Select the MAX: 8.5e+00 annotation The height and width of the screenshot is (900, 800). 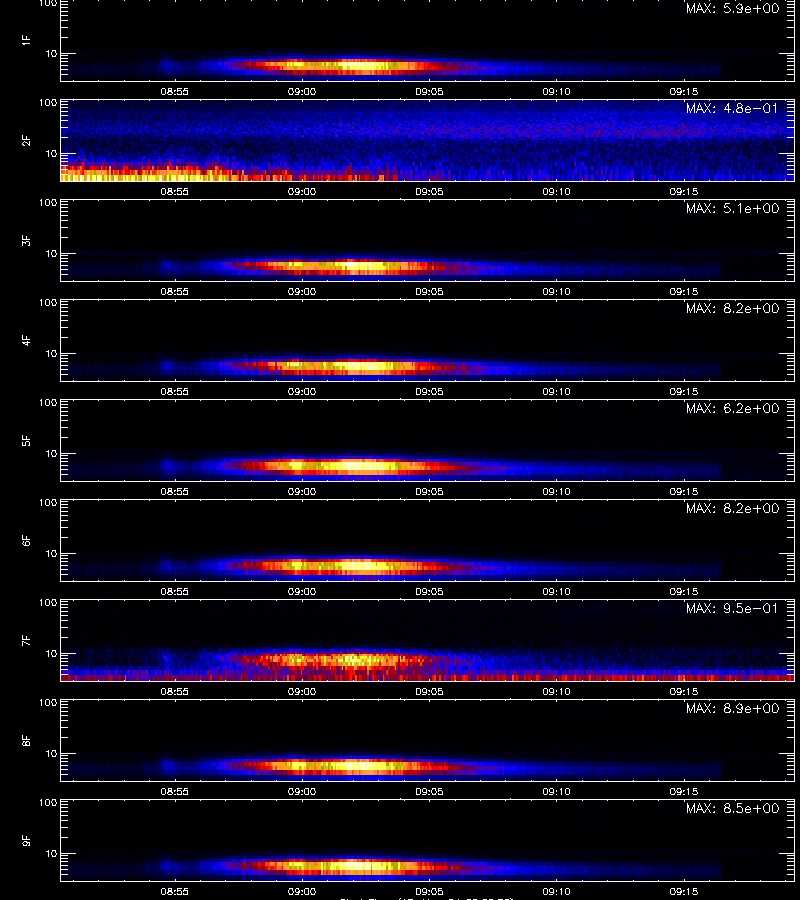(x=732, y=809)
